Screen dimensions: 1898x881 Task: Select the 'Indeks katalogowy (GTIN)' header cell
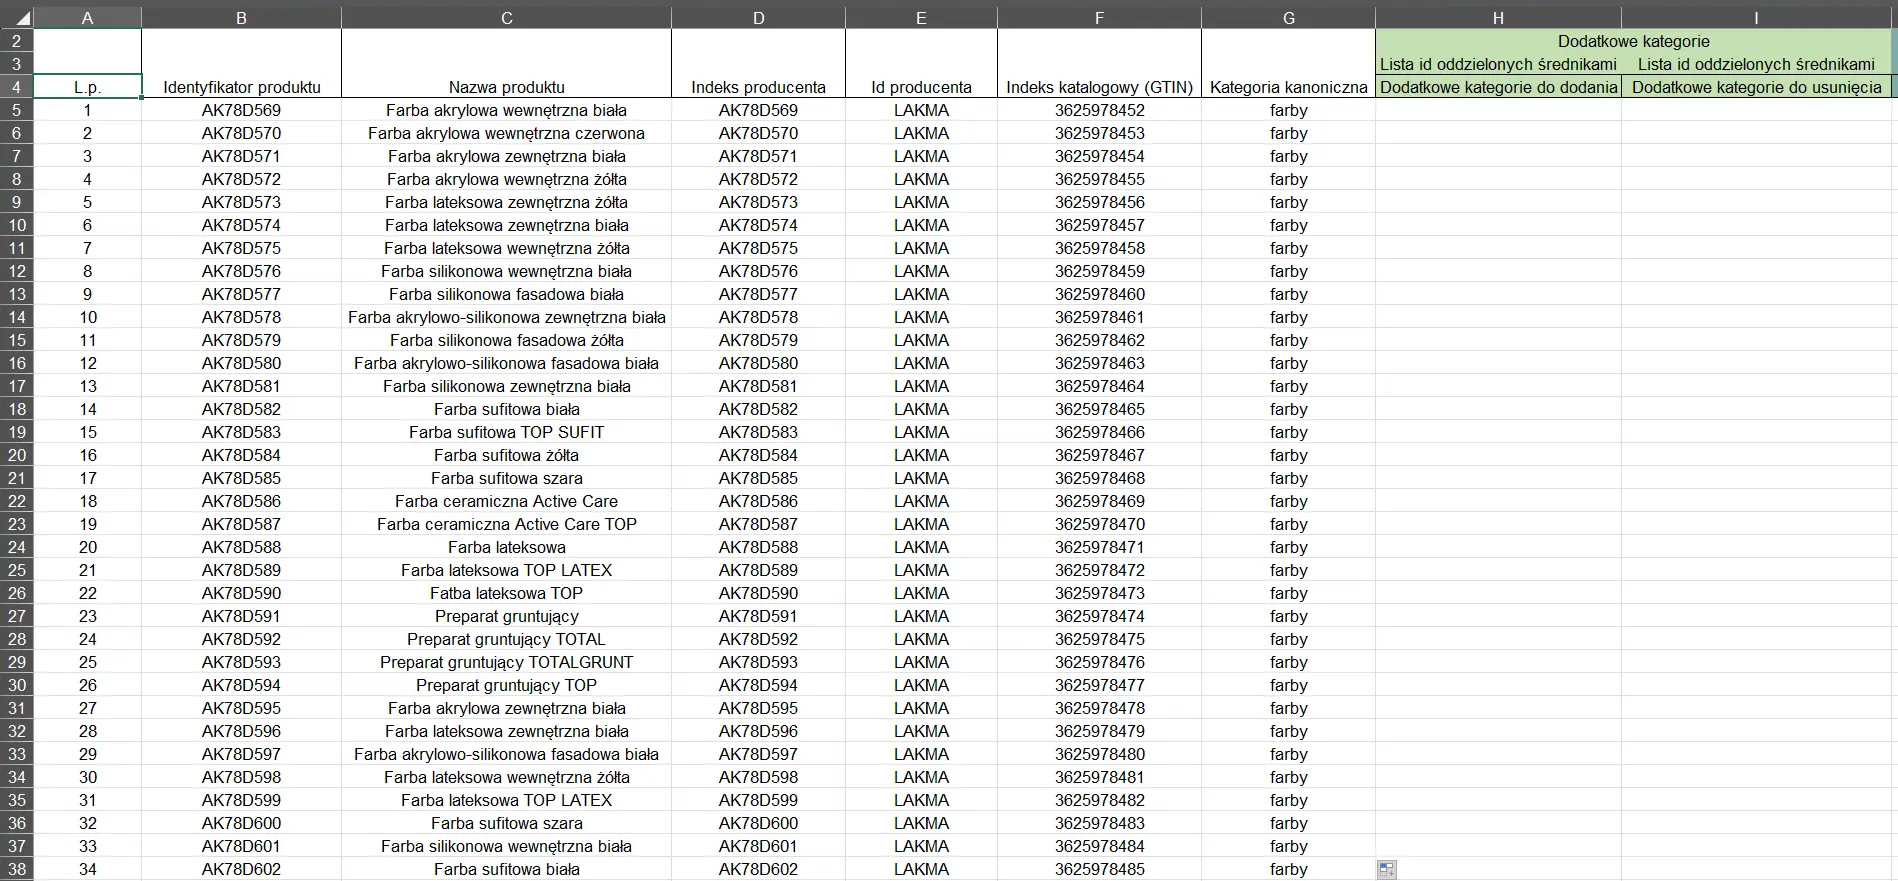click(1099, 87)
